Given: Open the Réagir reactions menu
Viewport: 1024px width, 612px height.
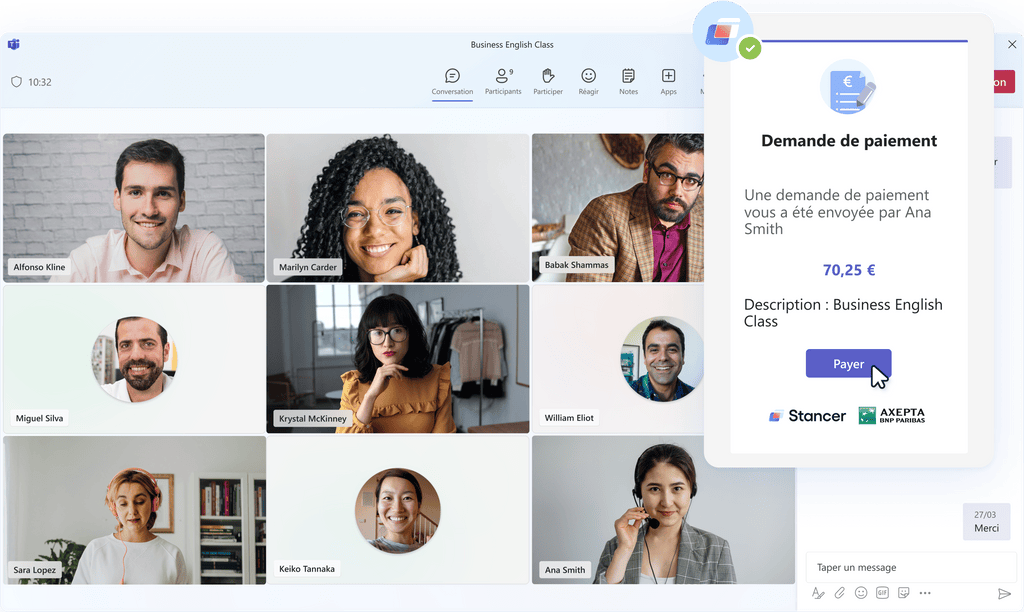Looking at the screenshot, I should pos(588,81).
